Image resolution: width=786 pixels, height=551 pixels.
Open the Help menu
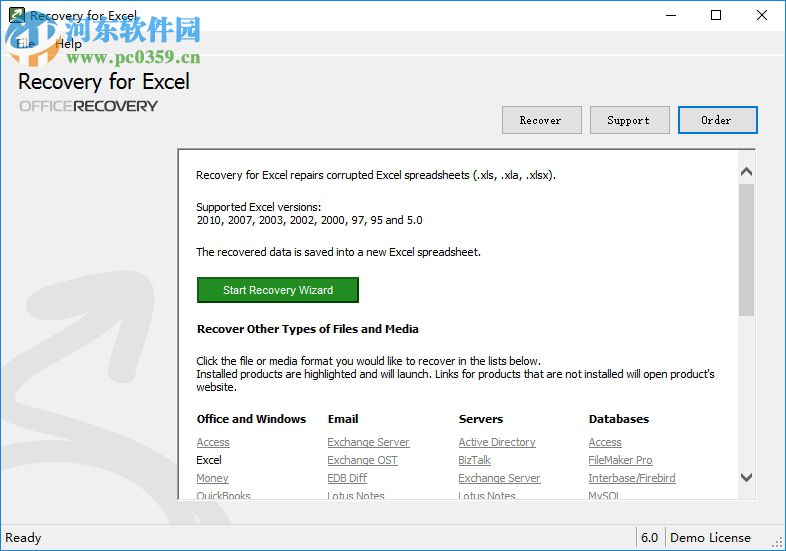click(x=69, y=44)
